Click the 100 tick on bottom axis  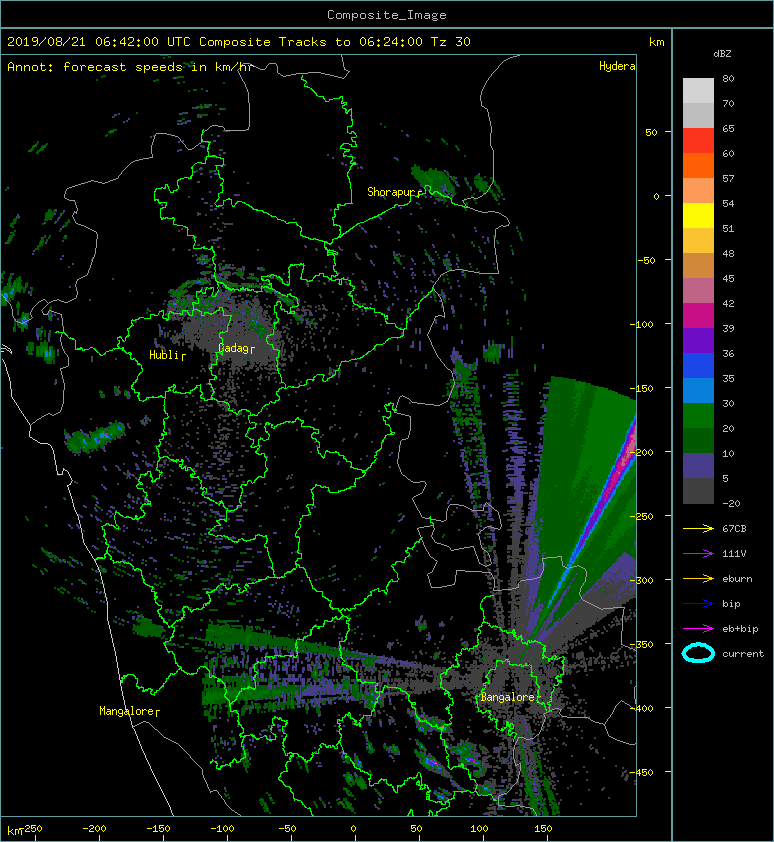tap(479, 829)
